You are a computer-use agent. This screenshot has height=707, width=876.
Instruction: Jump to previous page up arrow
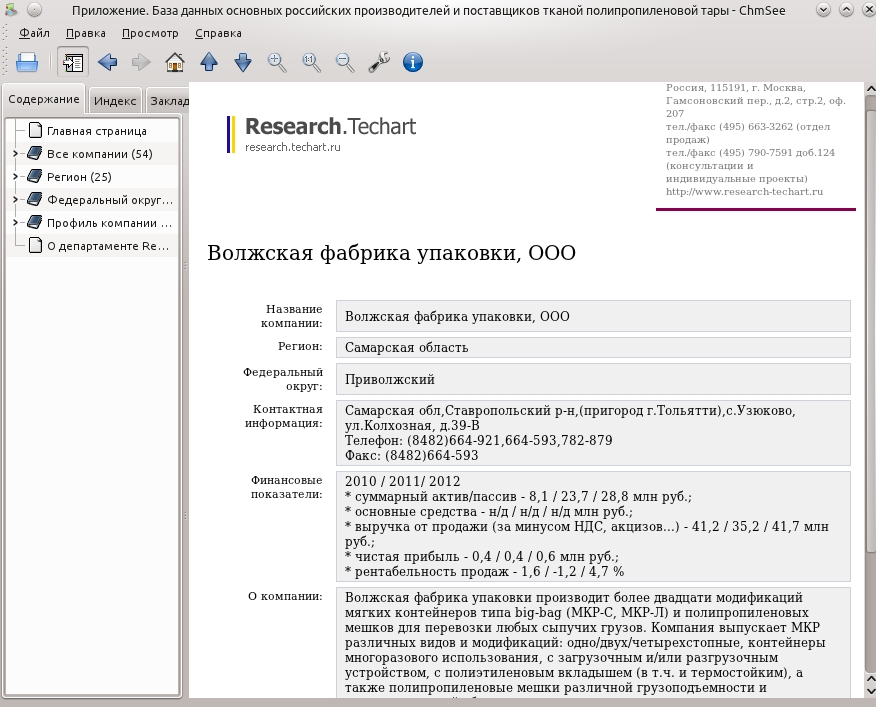click(209, 62)
